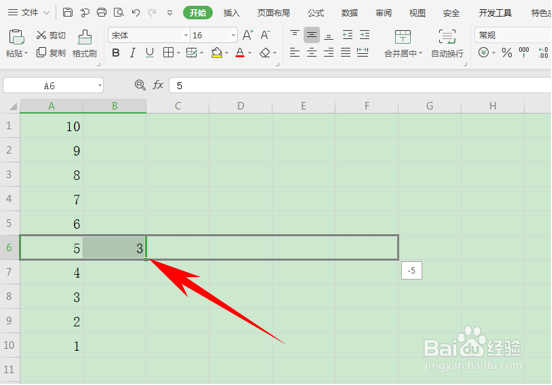
Task: Click the red font color A
Action: click(240, 53)
